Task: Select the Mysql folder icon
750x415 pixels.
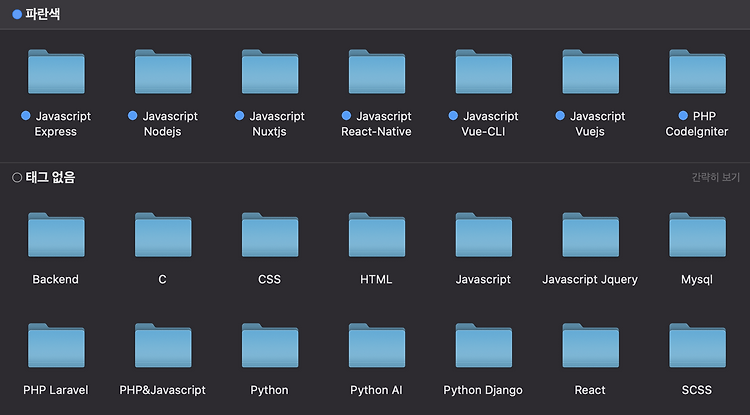Action: point(697,235)
